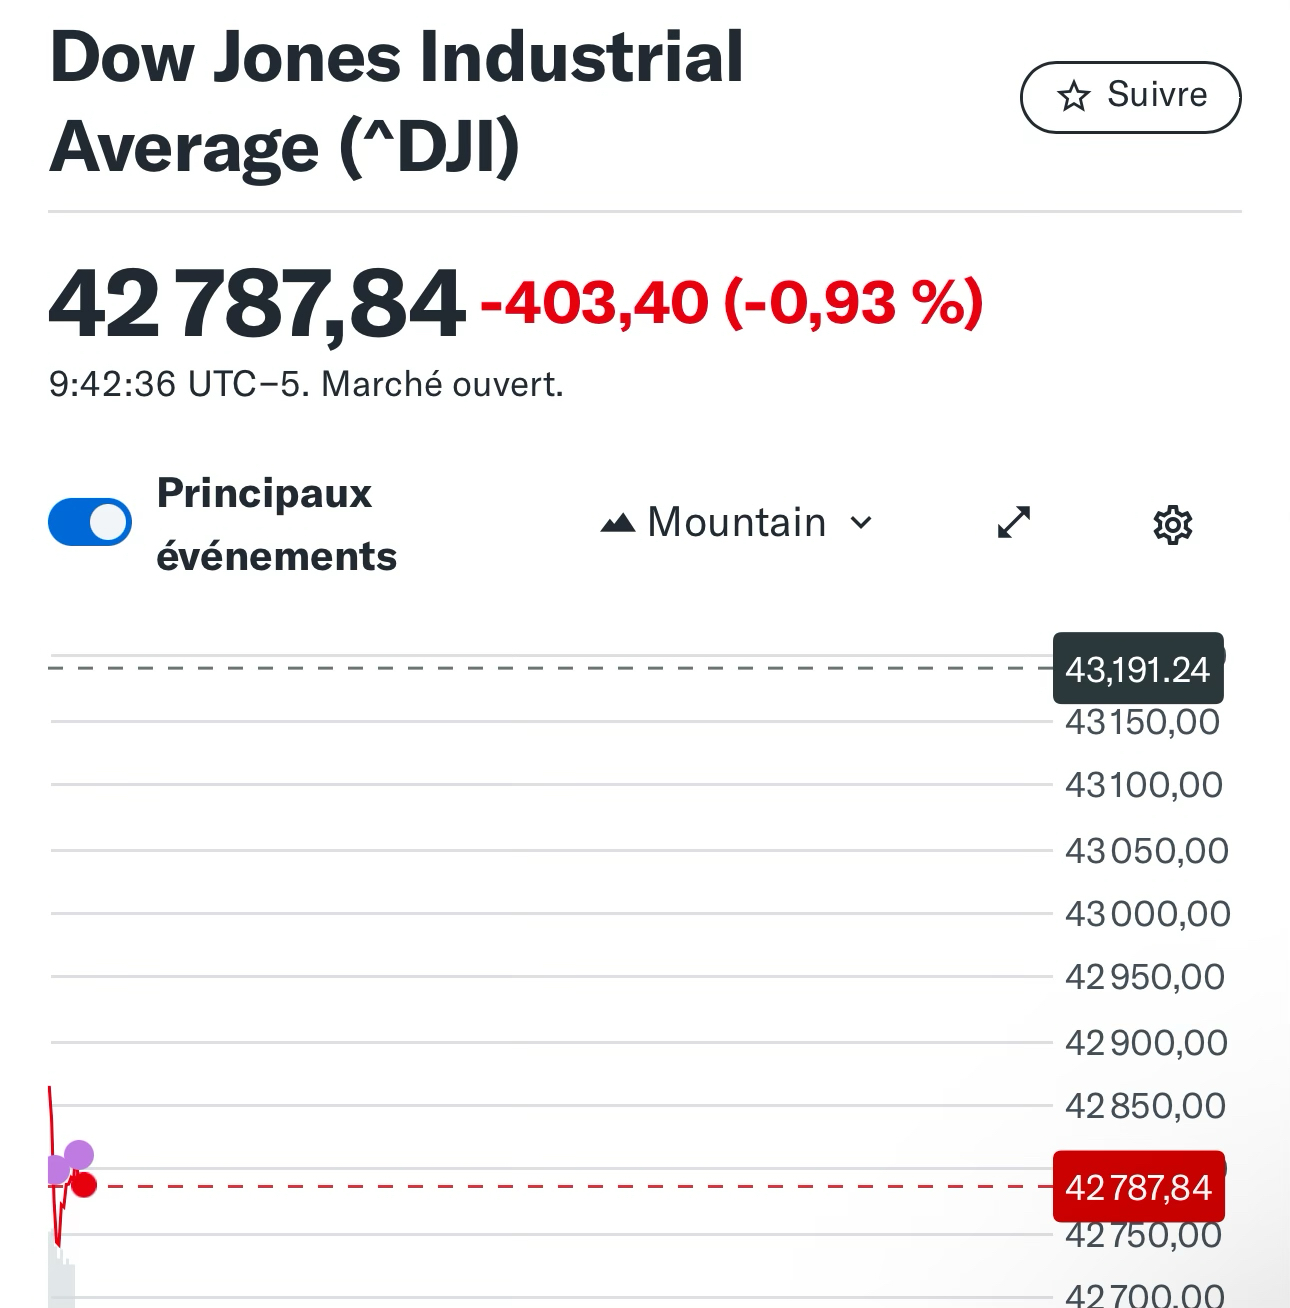Select the purple event marker at chart's left edge
The height and width of the screenshot is (1308, 1290).
click(57, 1169)
